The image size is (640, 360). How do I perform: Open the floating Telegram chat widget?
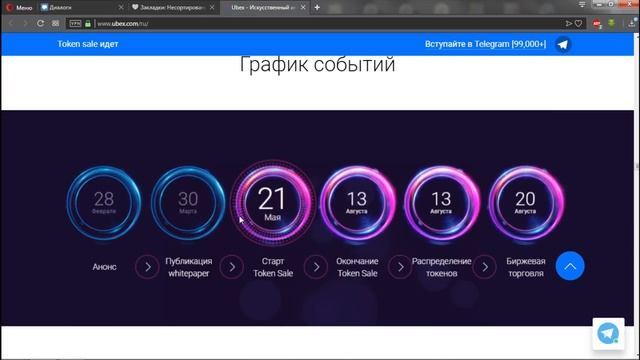[x=608, y=333]
